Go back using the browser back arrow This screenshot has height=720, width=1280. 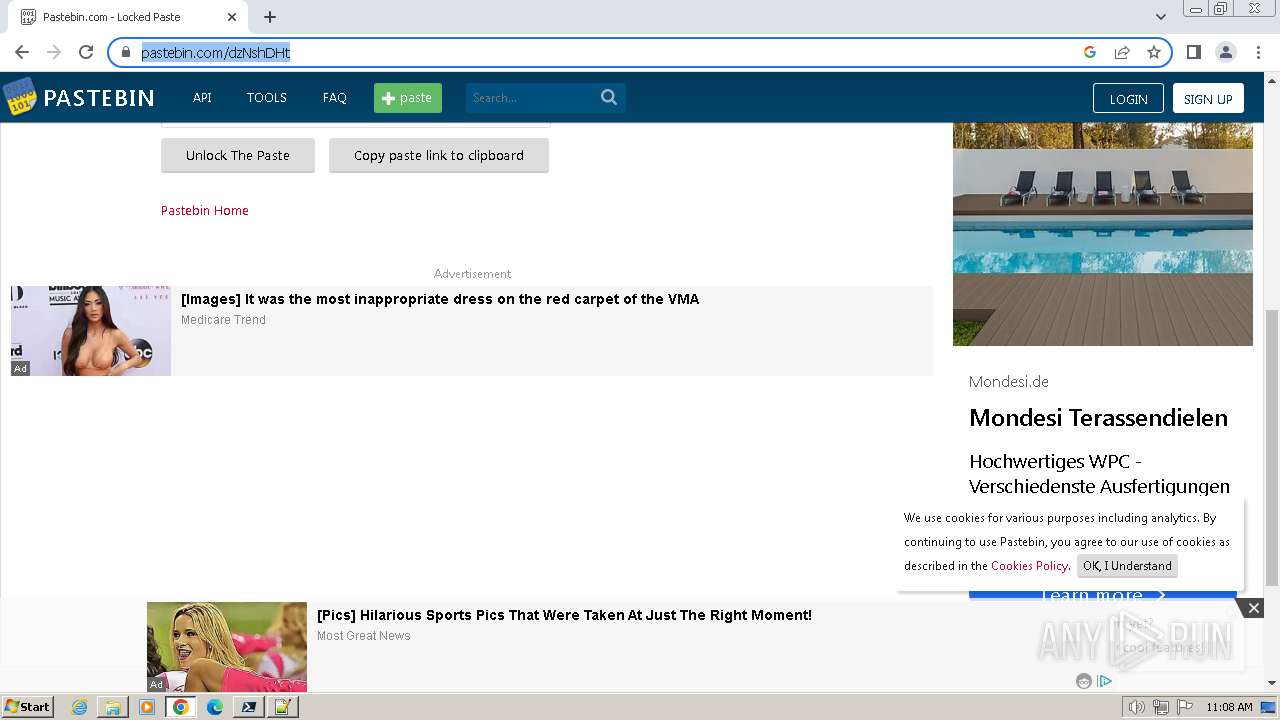[22, 52]
